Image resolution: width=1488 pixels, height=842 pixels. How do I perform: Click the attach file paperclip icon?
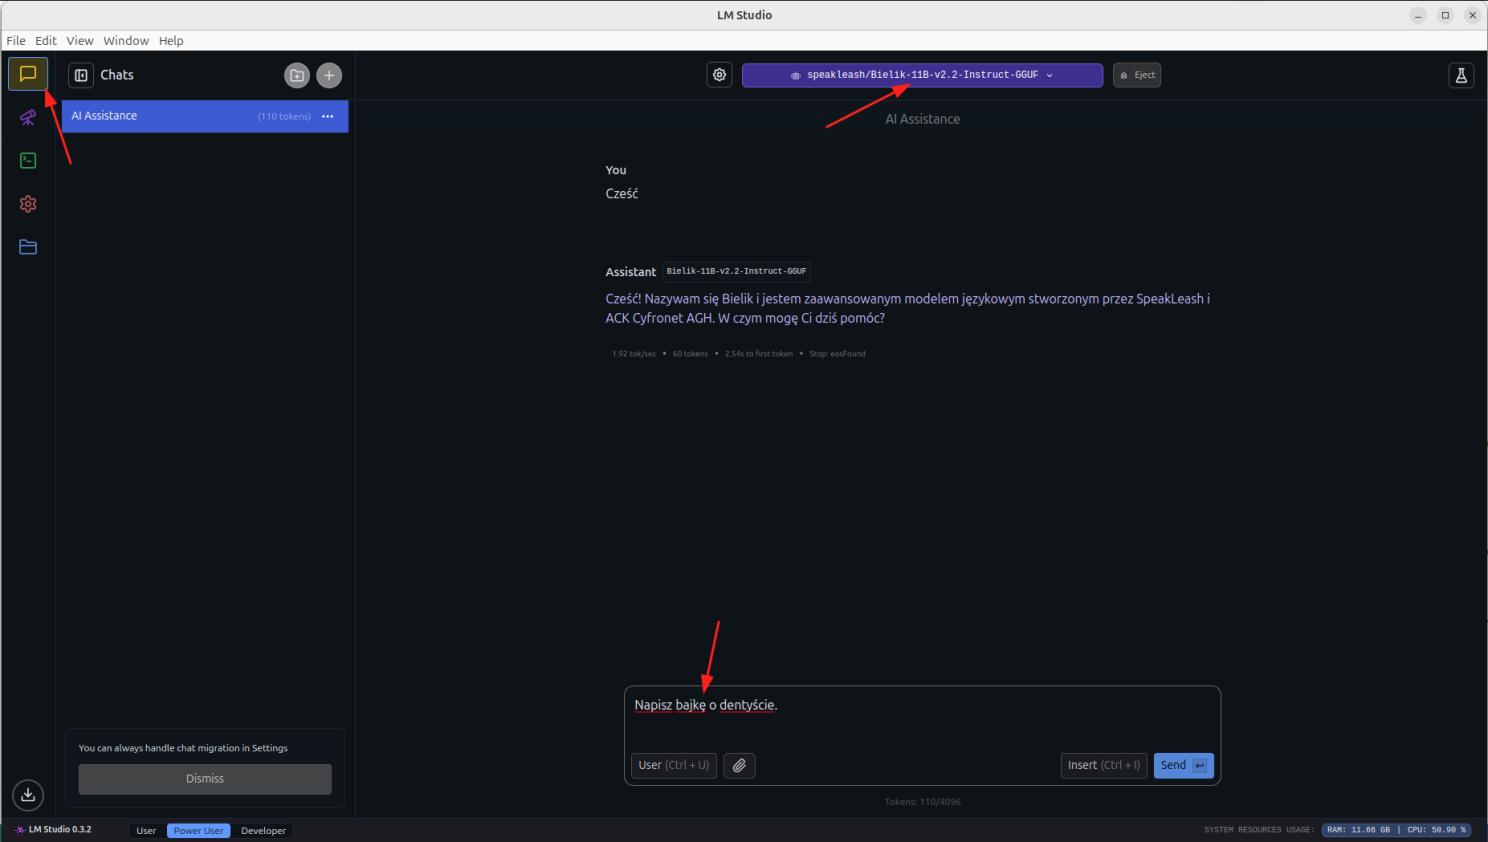[739, 765]
